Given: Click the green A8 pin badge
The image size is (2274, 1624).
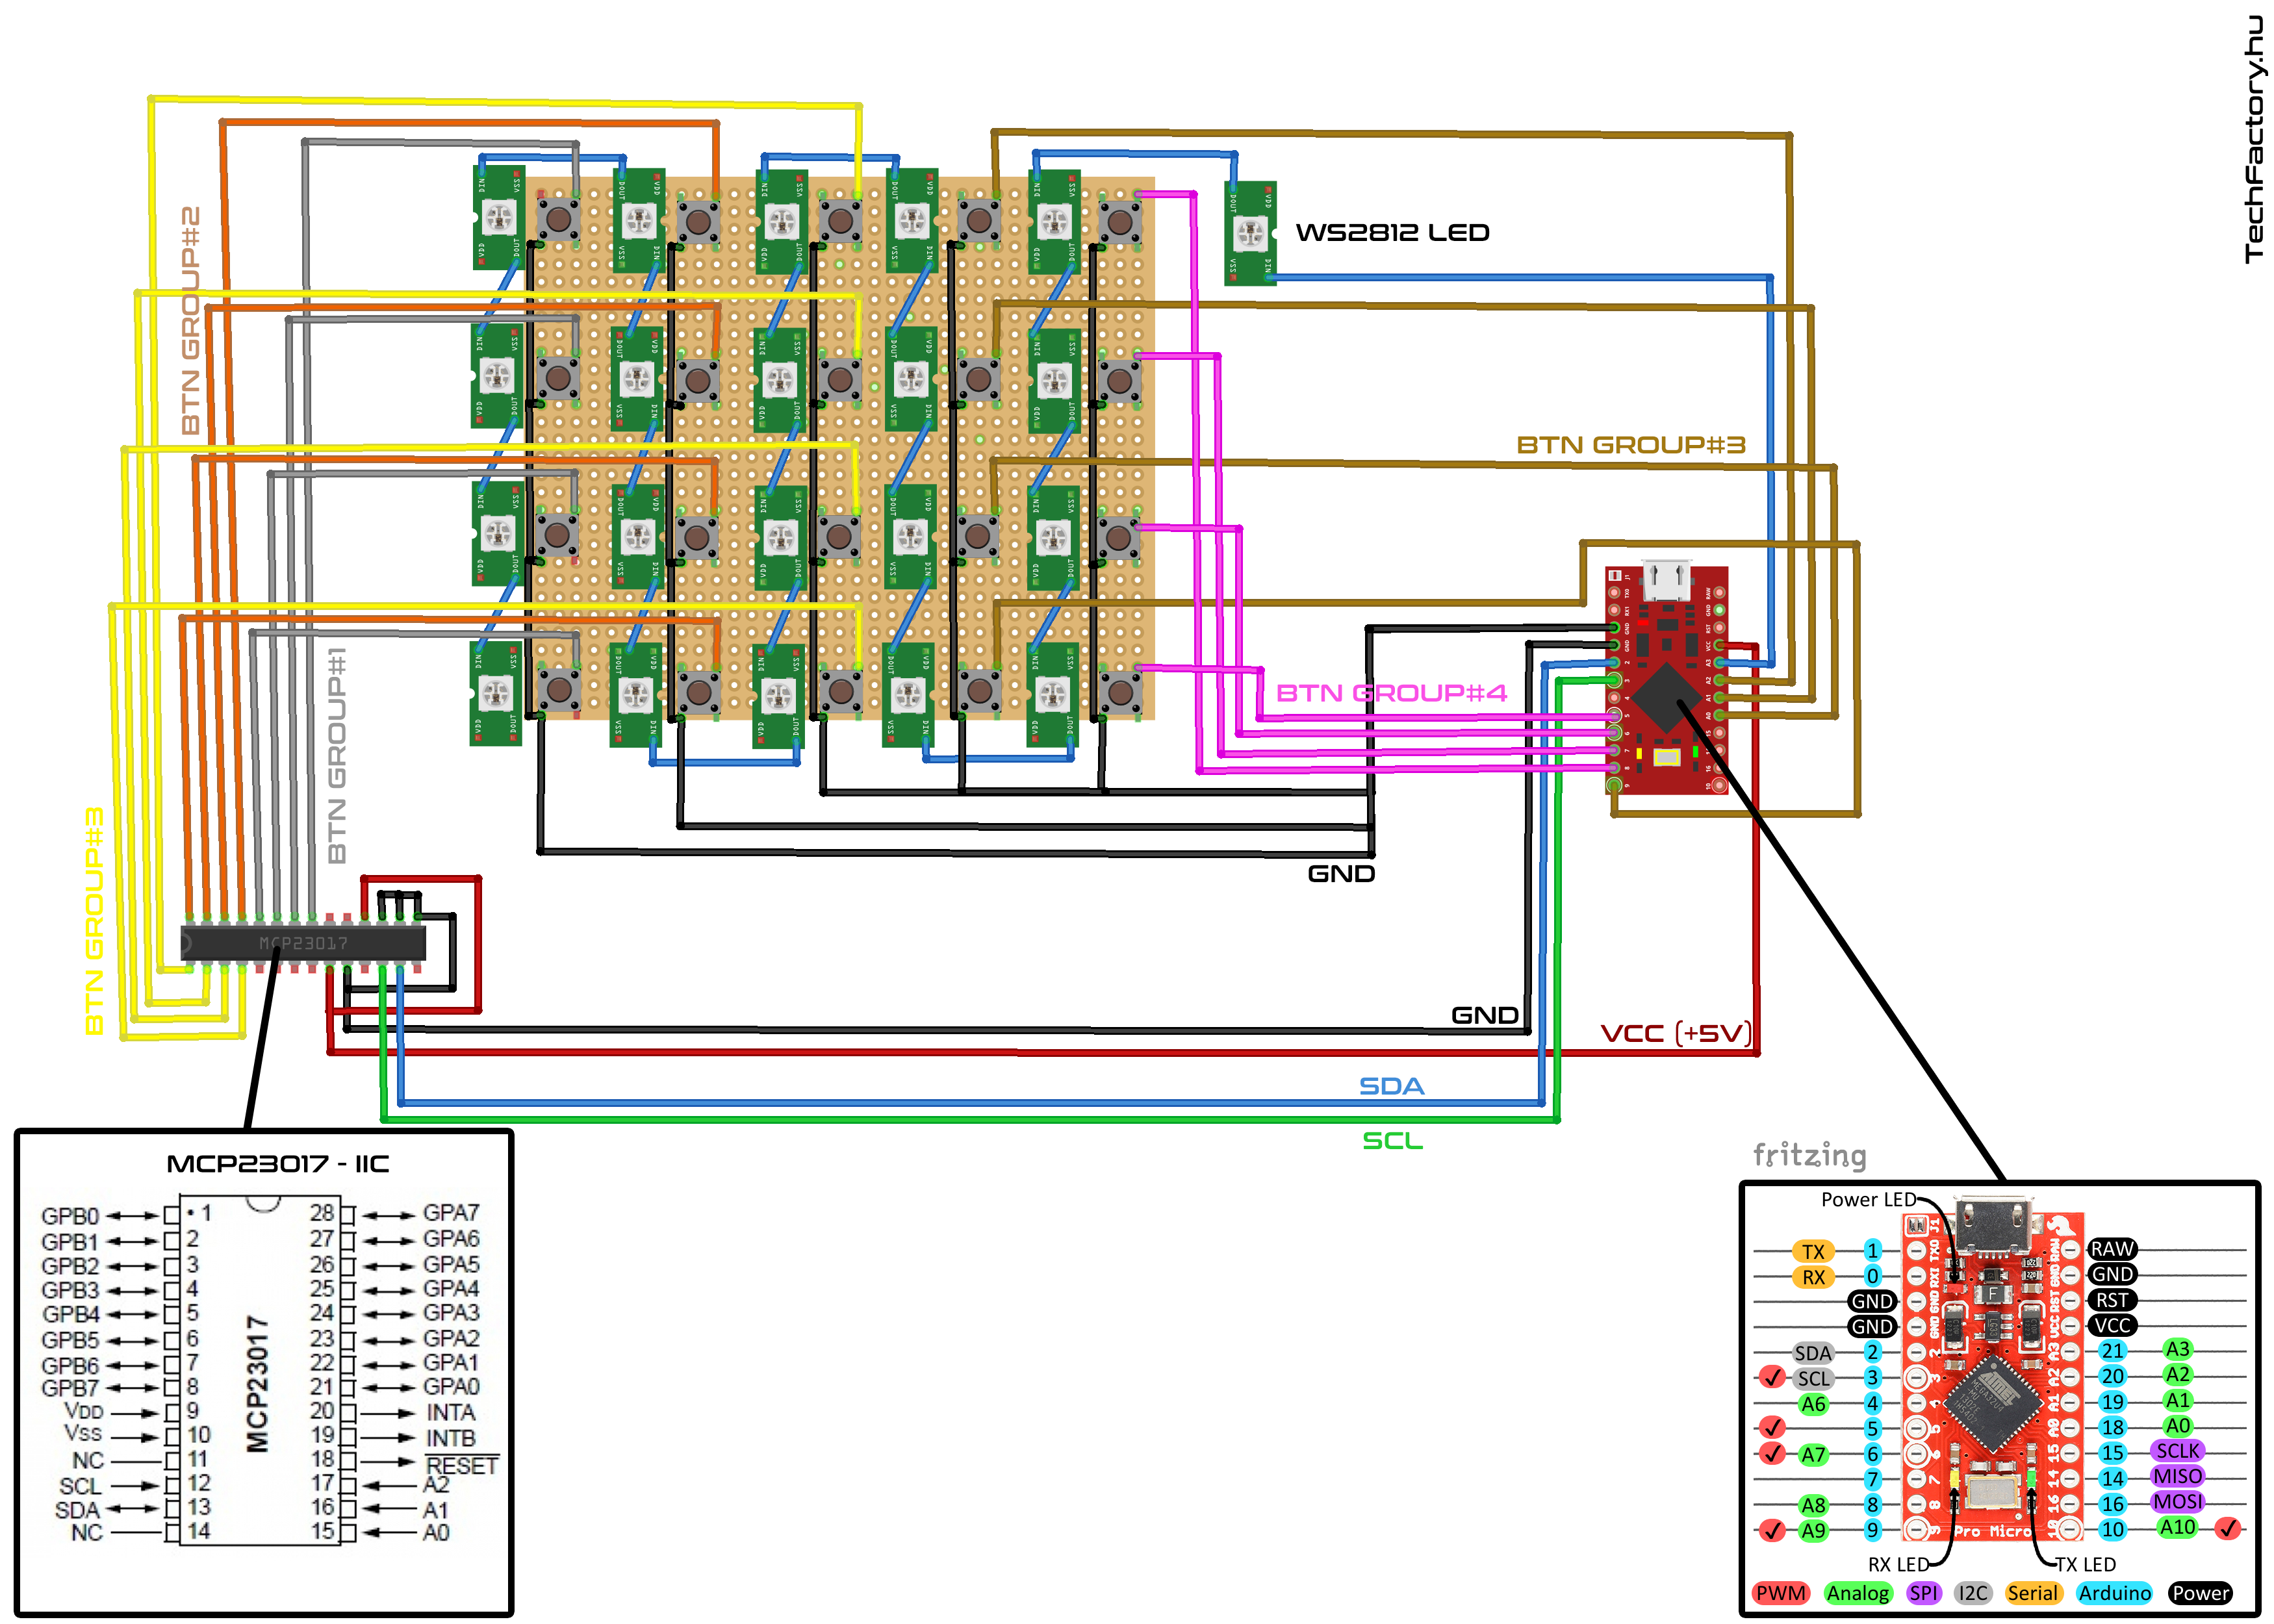Looking at the screenshot, I should (1813, 1505).
